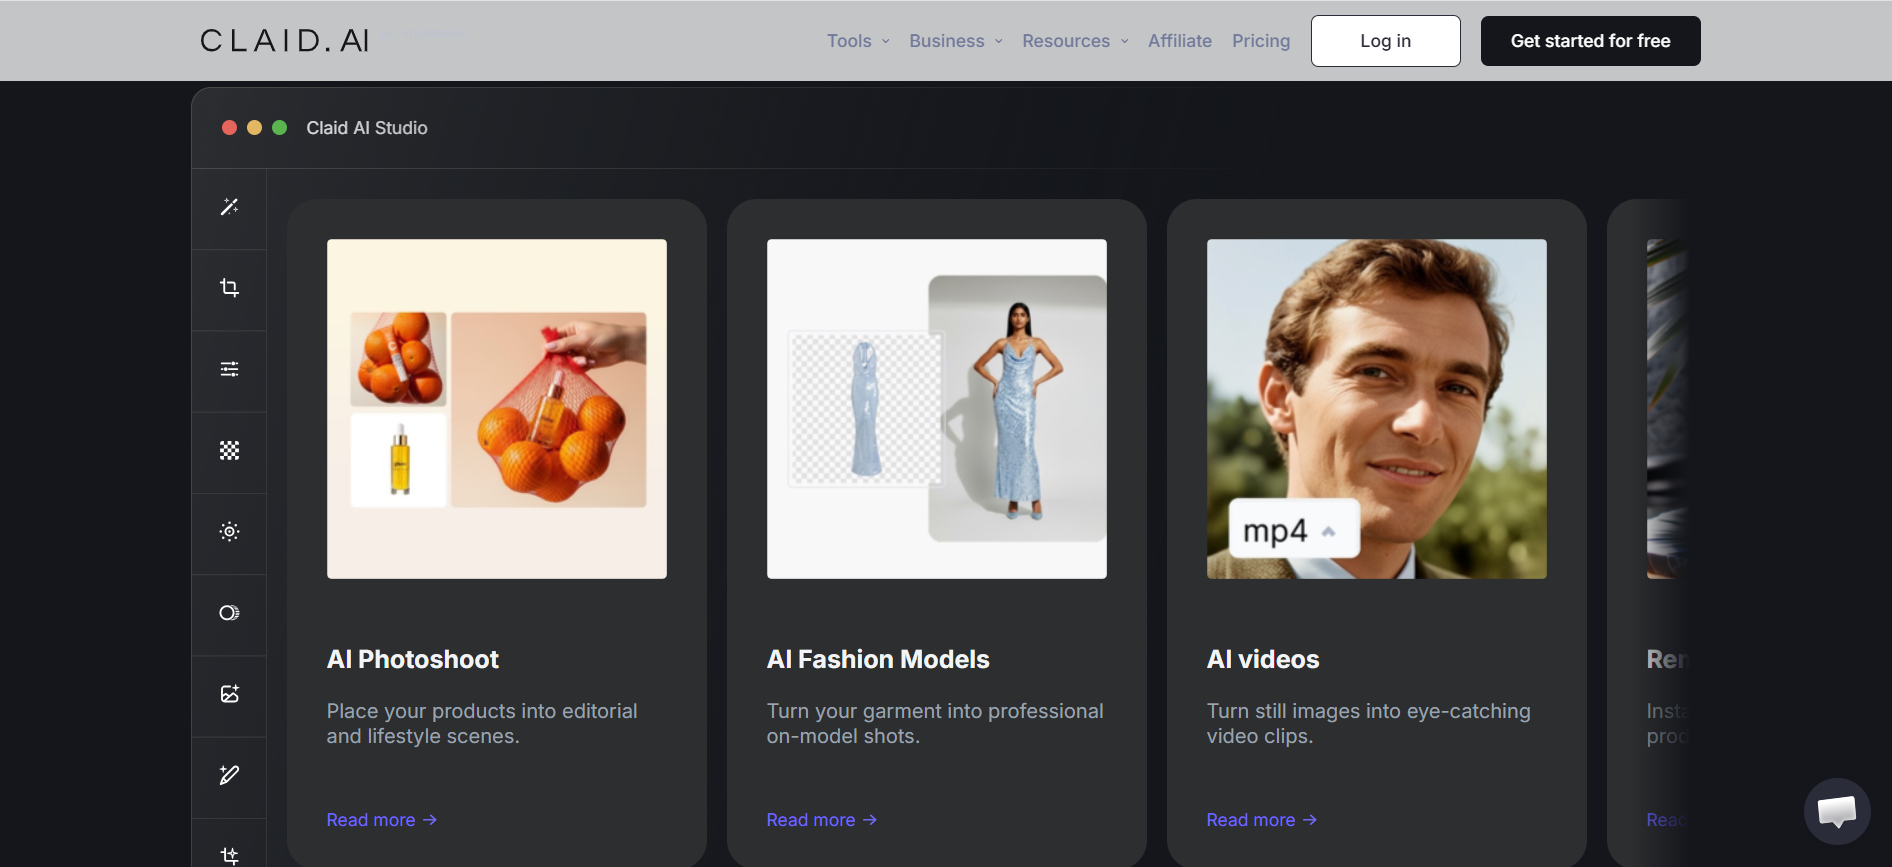The height and width of the screenshot is (867, 1892).
Task: Open the AI image generation icon
Action: coord(229,694)
